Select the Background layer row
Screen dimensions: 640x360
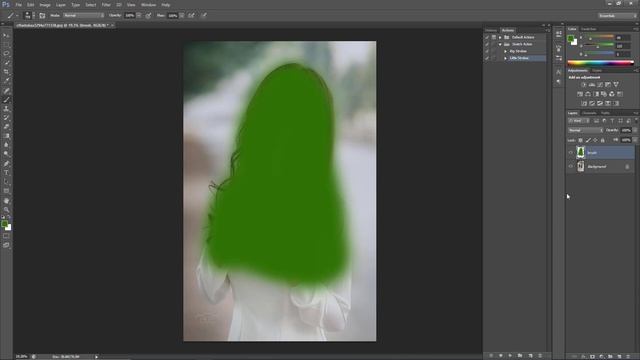(x=600, y=167)
